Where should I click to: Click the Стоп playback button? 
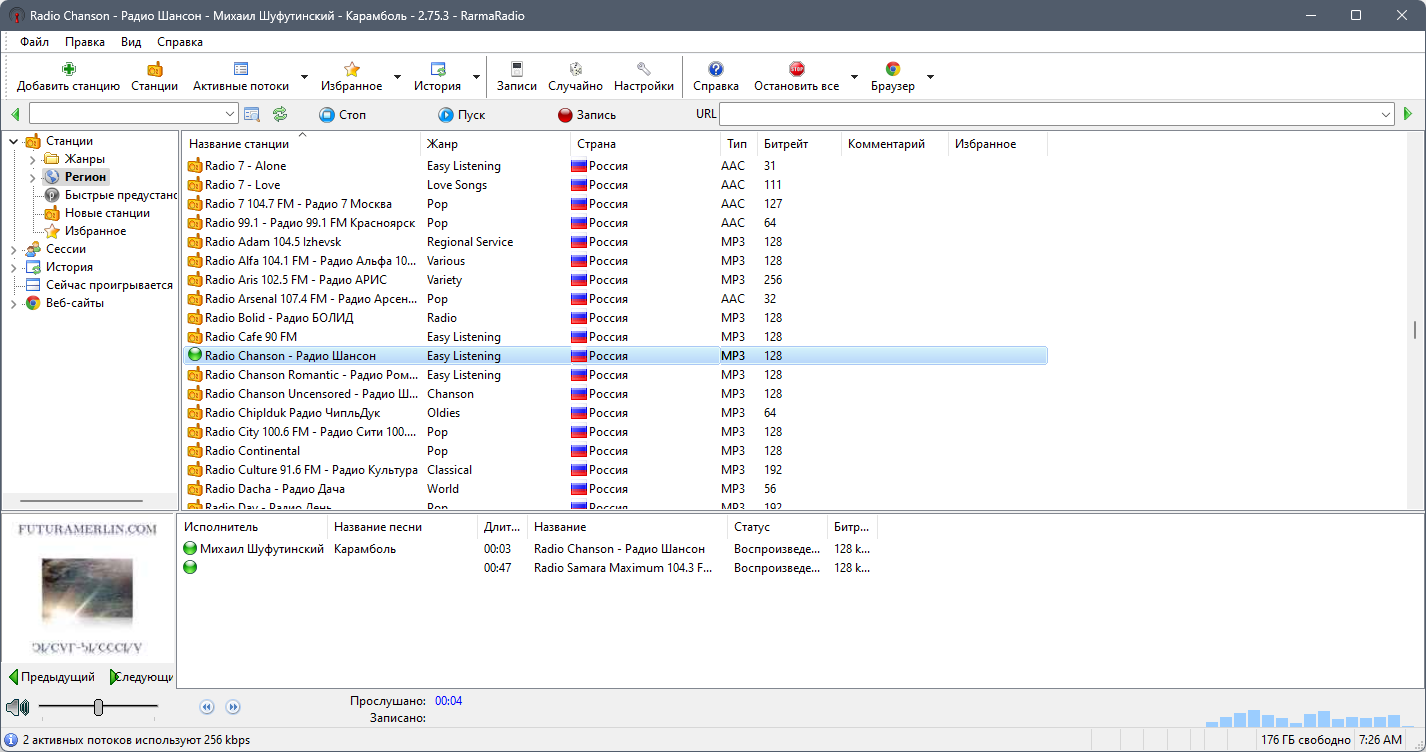342,115
